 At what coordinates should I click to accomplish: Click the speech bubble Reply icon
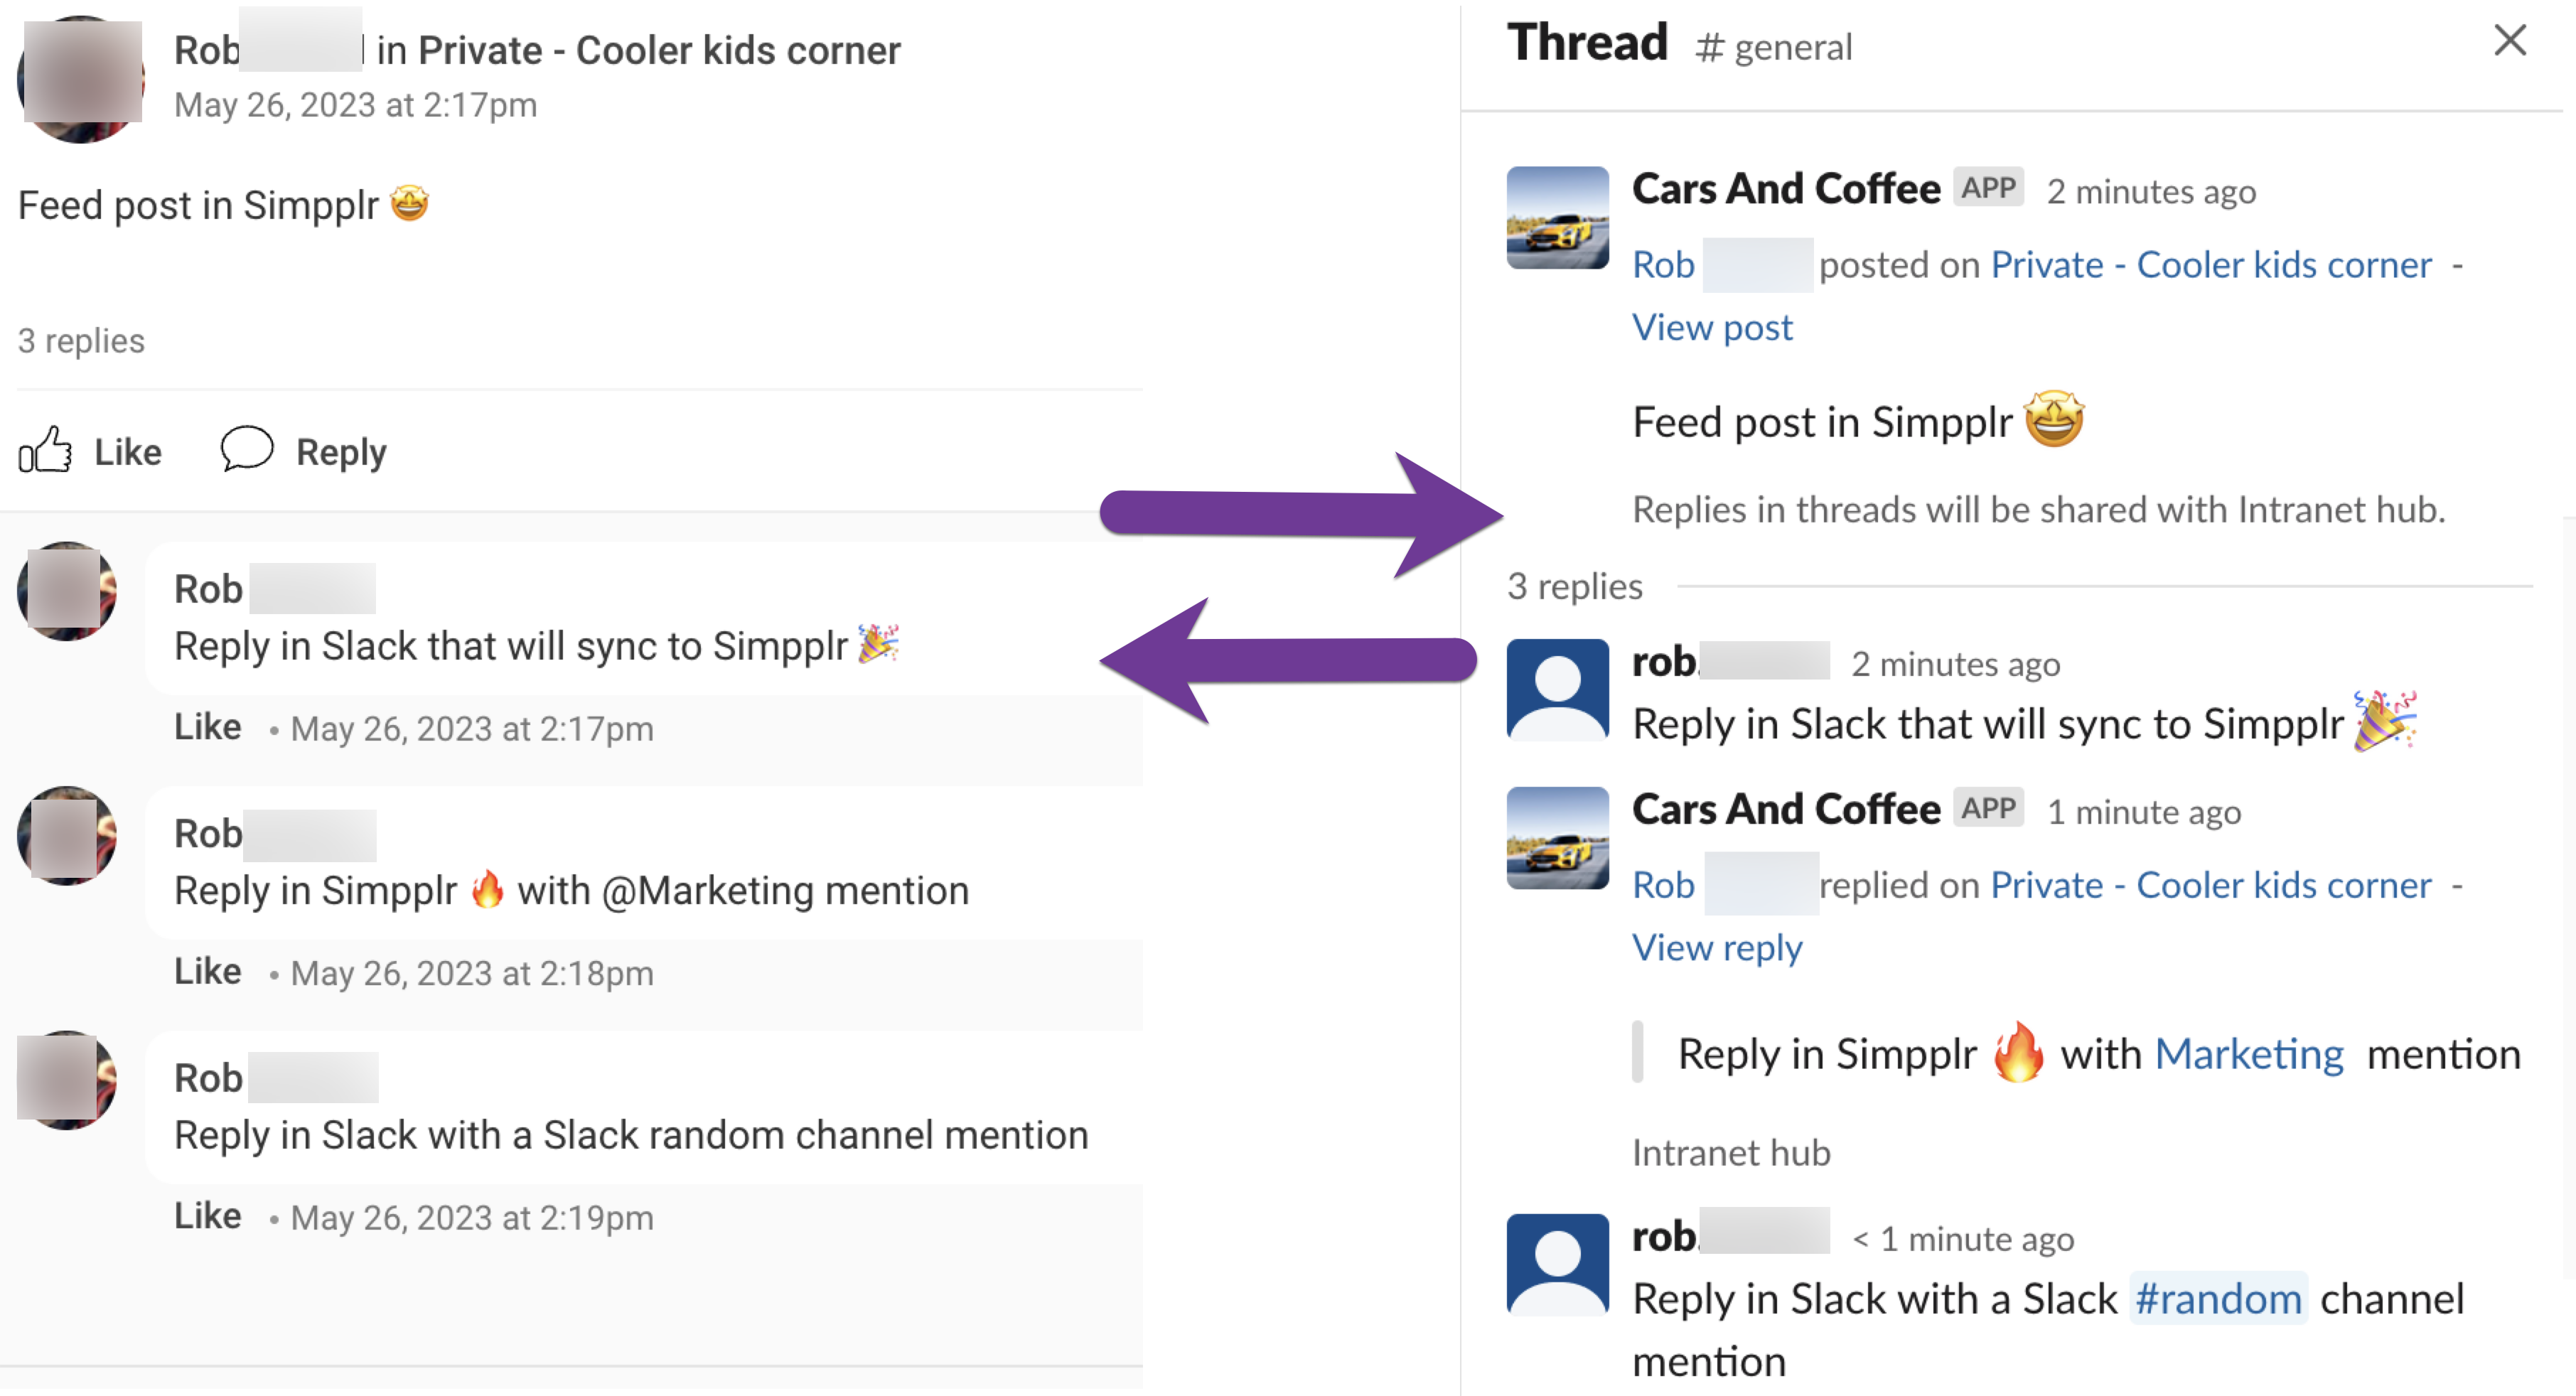tap(246, 448)
